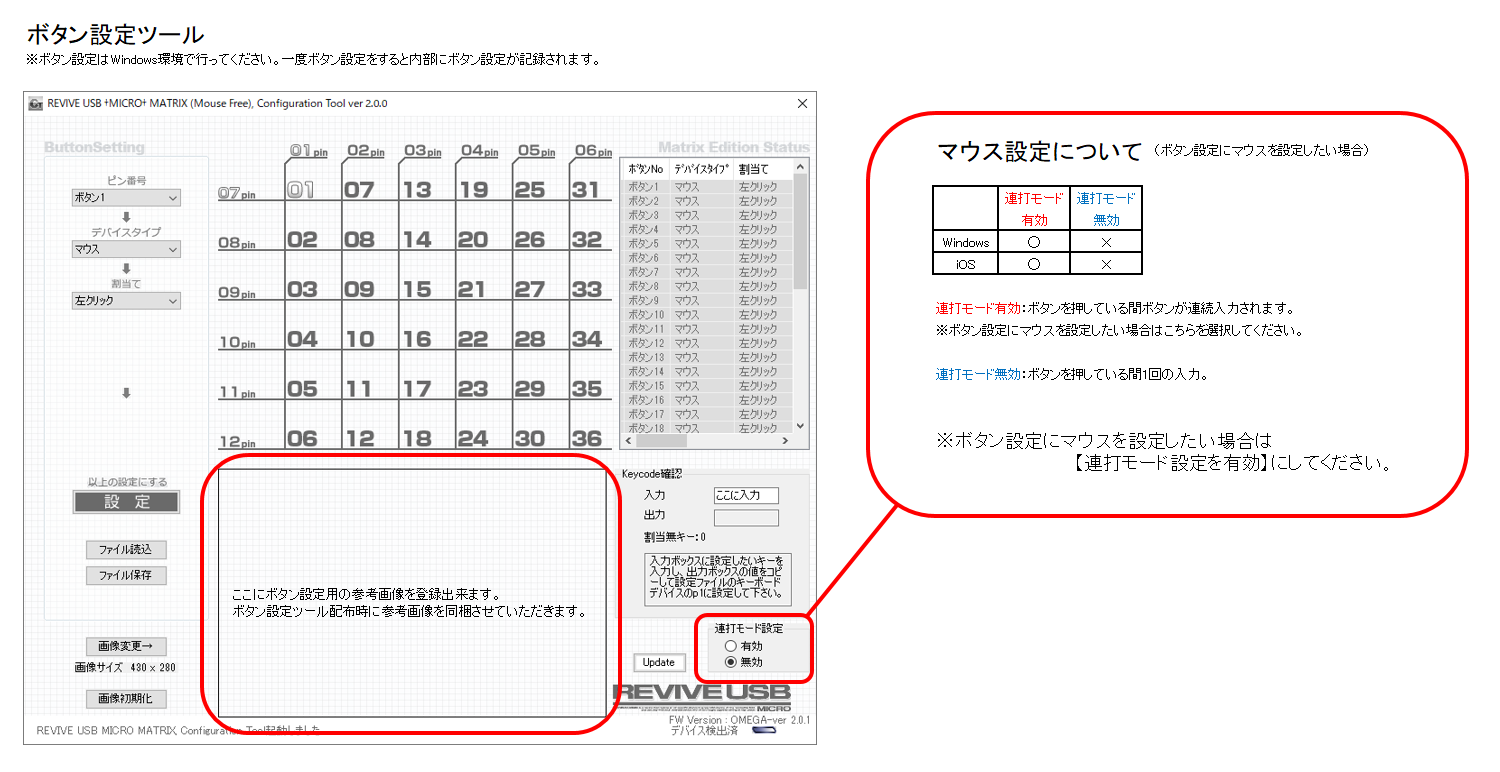
Task: Click the Update button
Action: [x=658, y=662]
